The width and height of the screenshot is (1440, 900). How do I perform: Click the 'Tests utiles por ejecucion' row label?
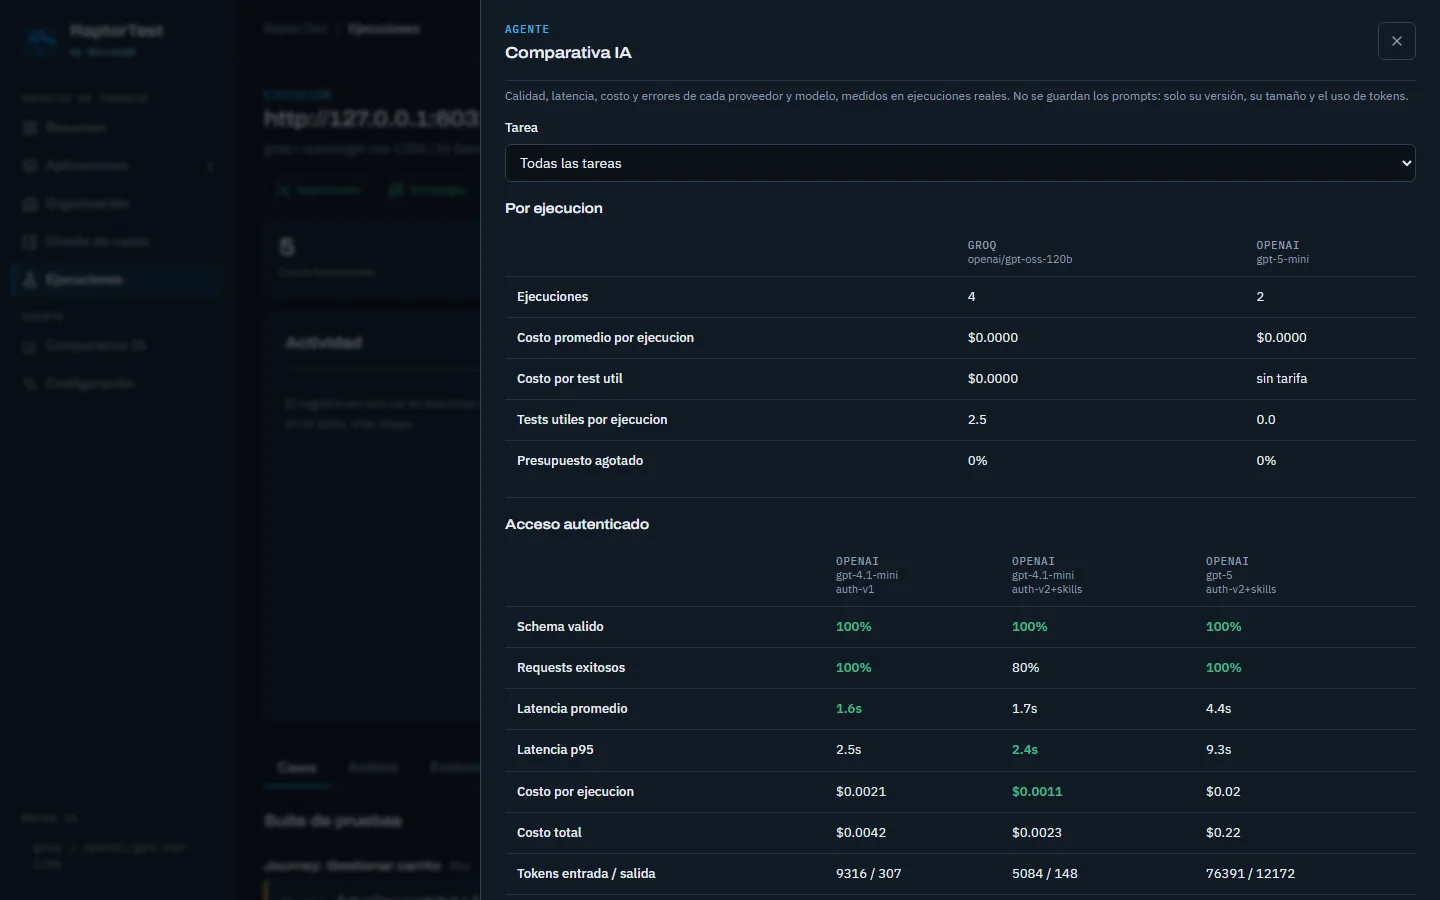pyautogui.click(x=592, y=420)
